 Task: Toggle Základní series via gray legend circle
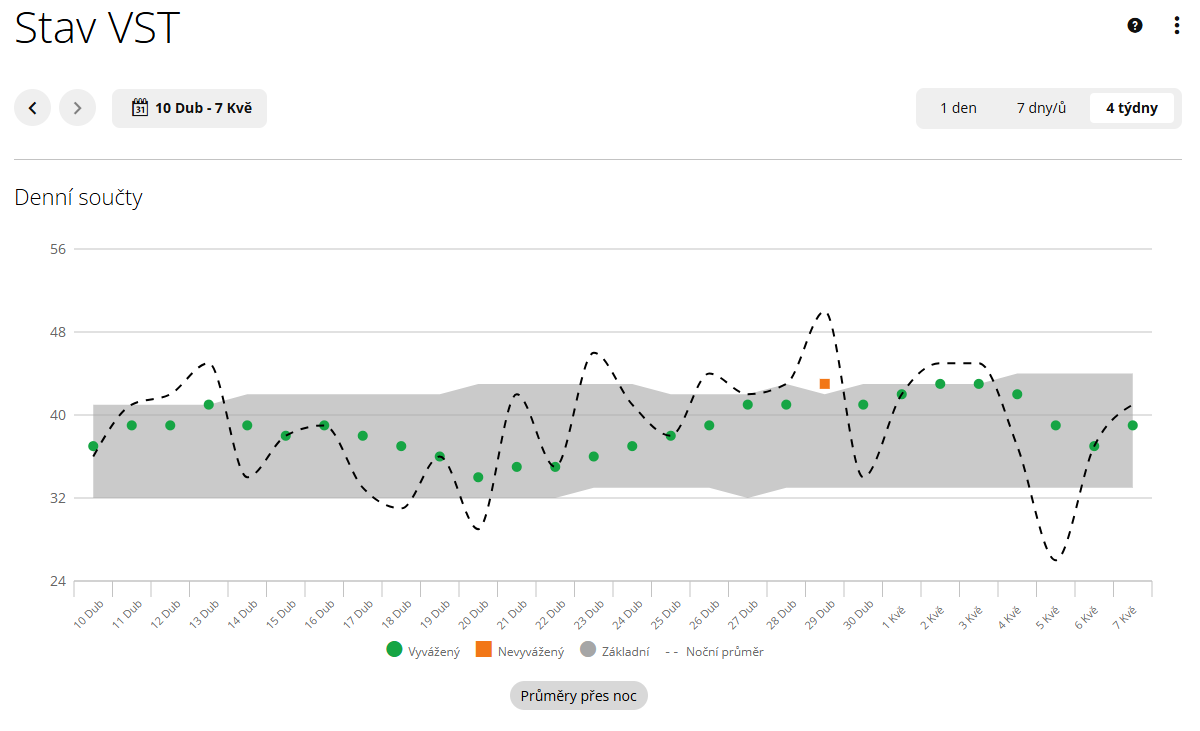(x=588, y=650)
